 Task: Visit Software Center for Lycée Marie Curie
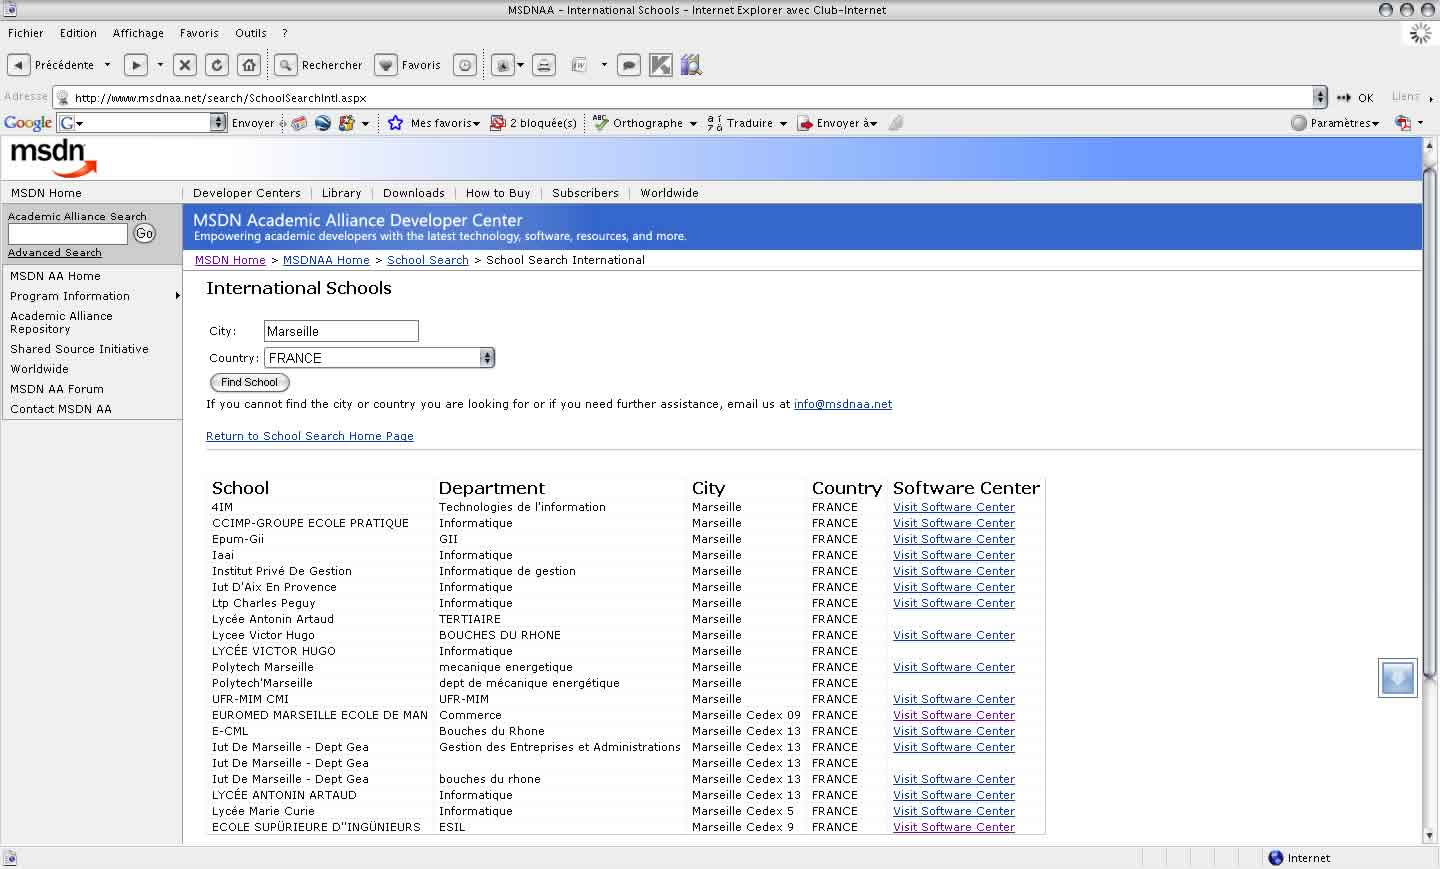pos(954,811)
